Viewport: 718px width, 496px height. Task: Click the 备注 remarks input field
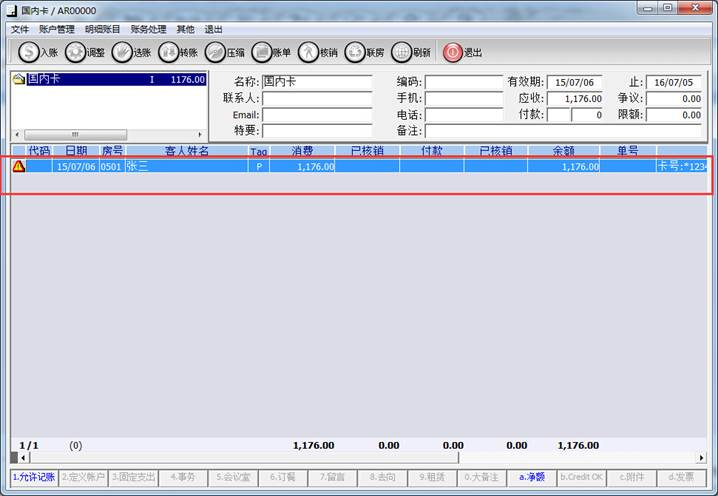(x=563, y=131)
